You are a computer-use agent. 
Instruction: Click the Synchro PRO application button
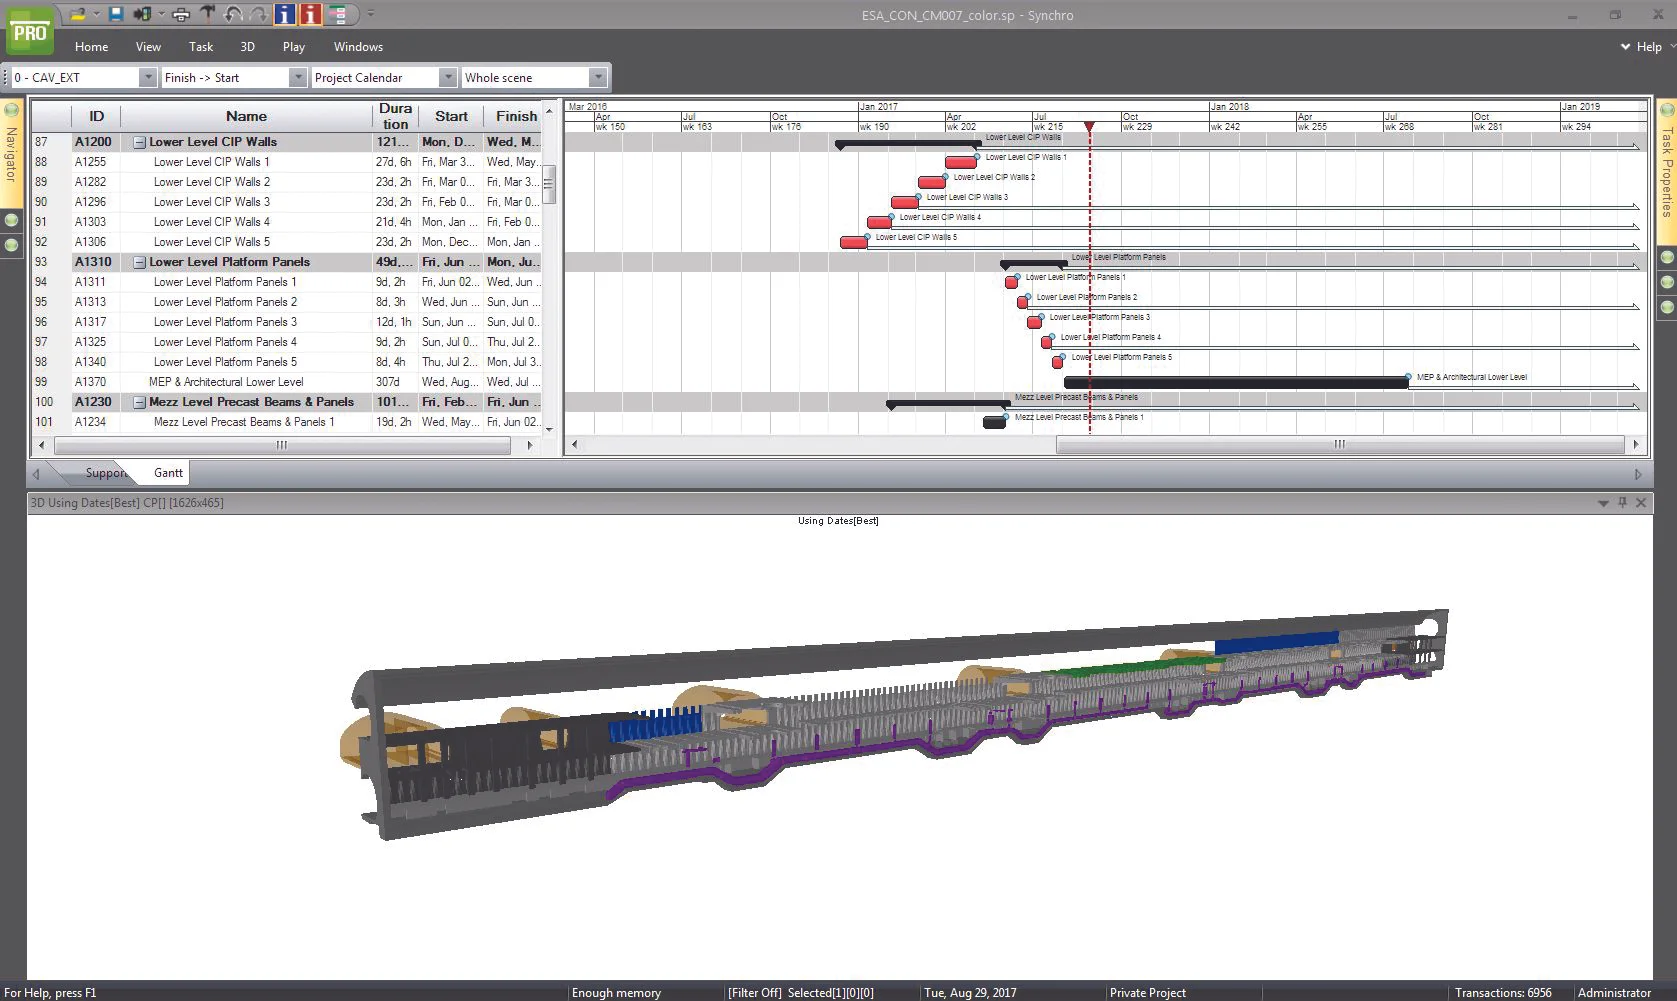(29, 32)
